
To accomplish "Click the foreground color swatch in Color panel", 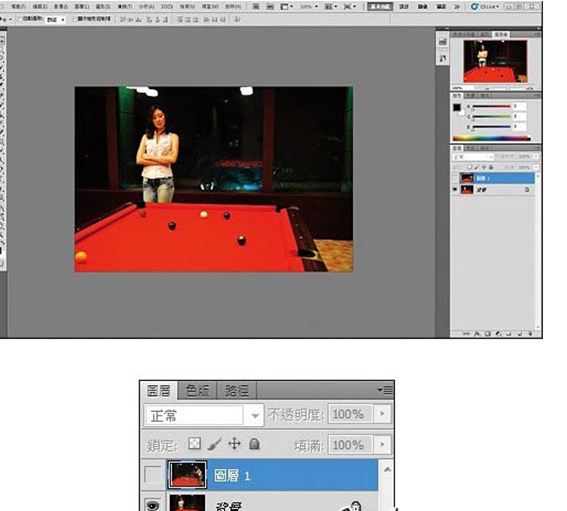I will (457, 107).
